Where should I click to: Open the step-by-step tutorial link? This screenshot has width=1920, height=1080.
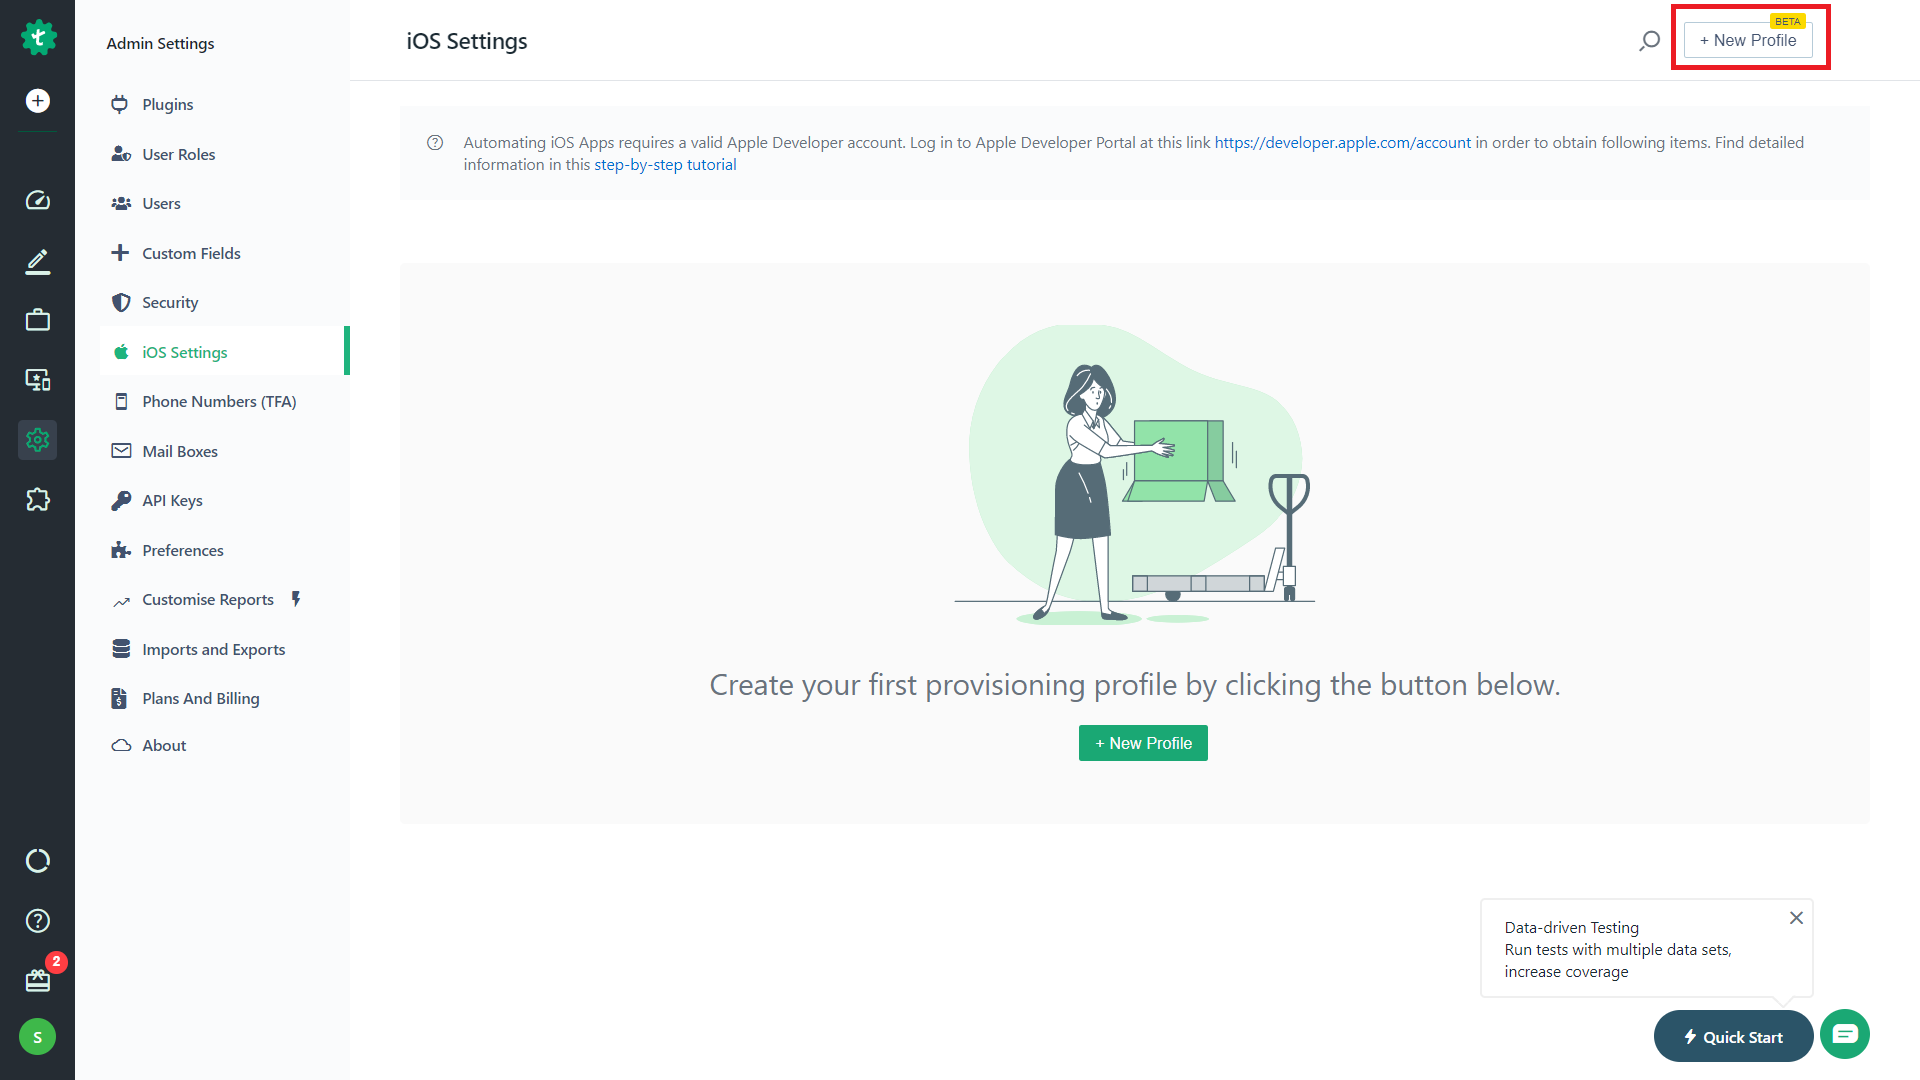665,165
